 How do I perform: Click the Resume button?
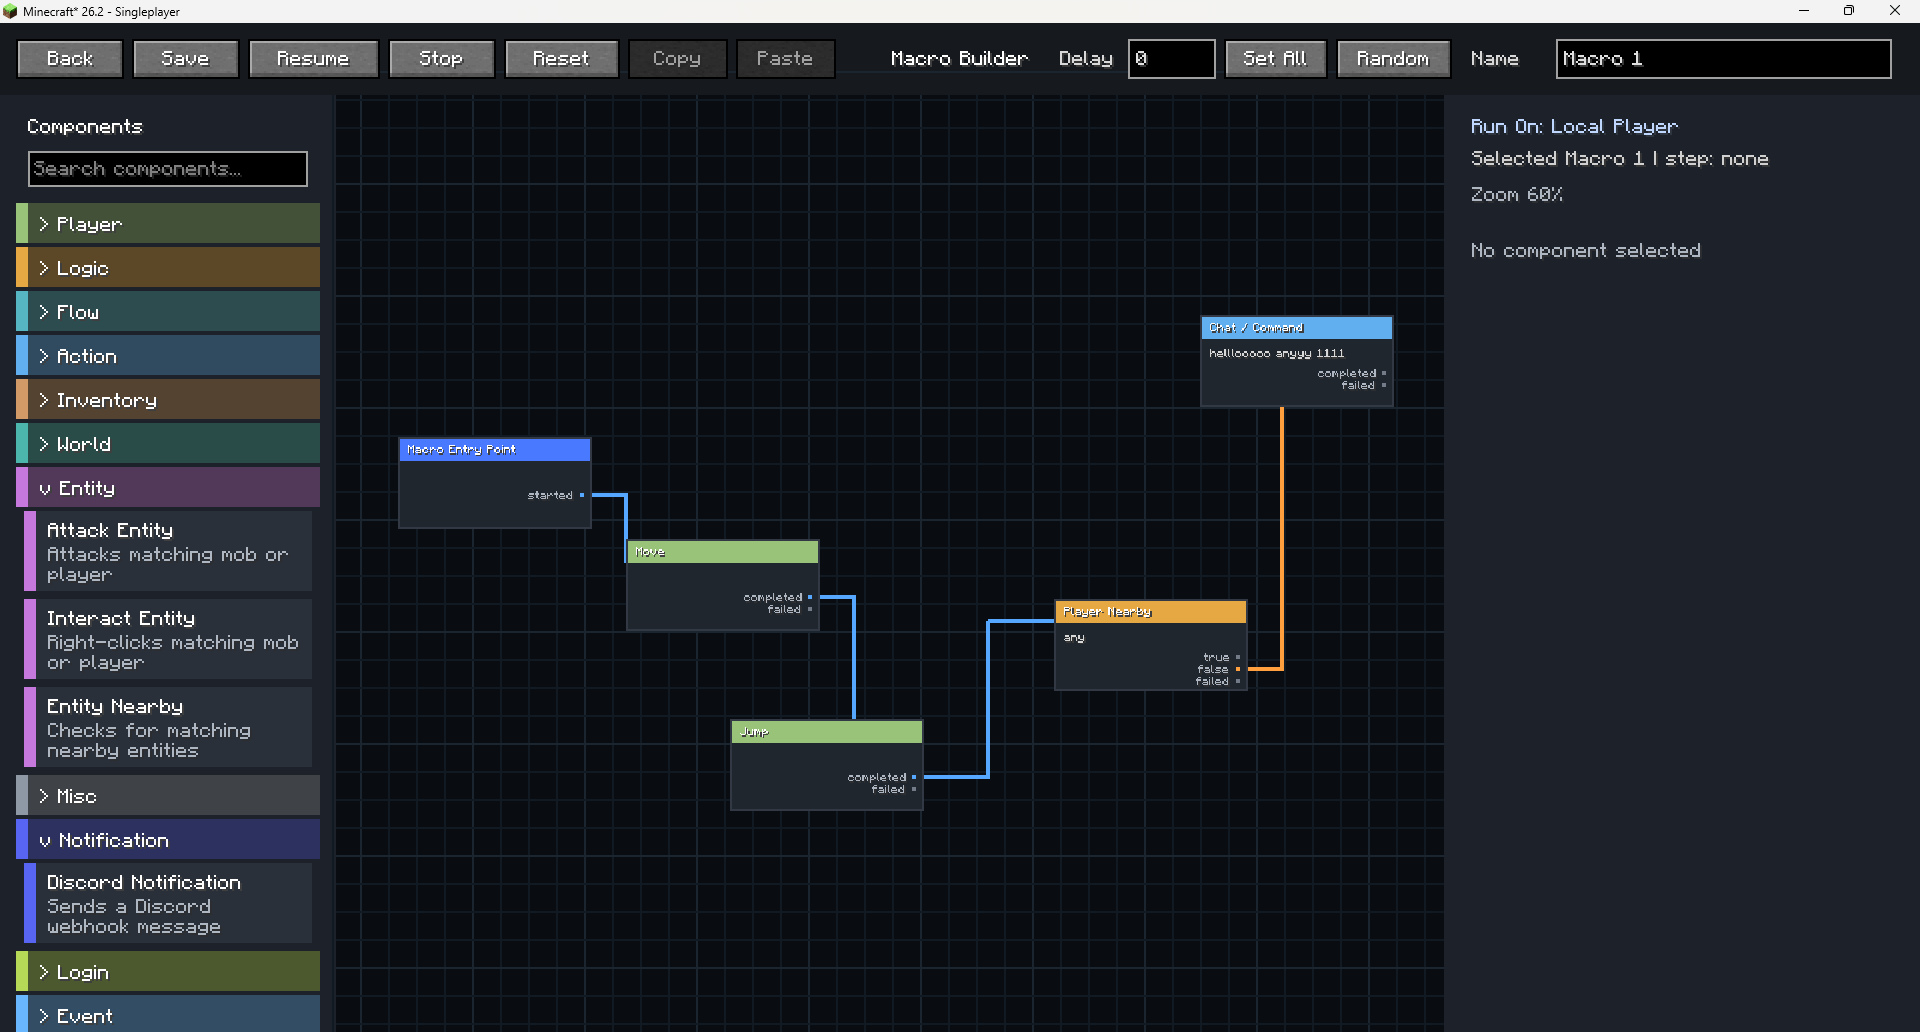click(314, 59)
